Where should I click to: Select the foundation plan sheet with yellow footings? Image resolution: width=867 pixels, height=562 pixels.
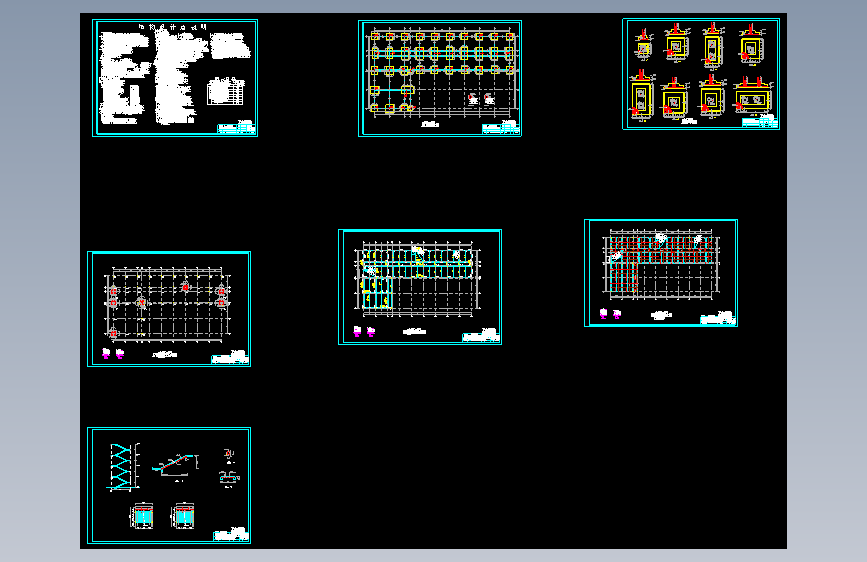pos(440,79)
